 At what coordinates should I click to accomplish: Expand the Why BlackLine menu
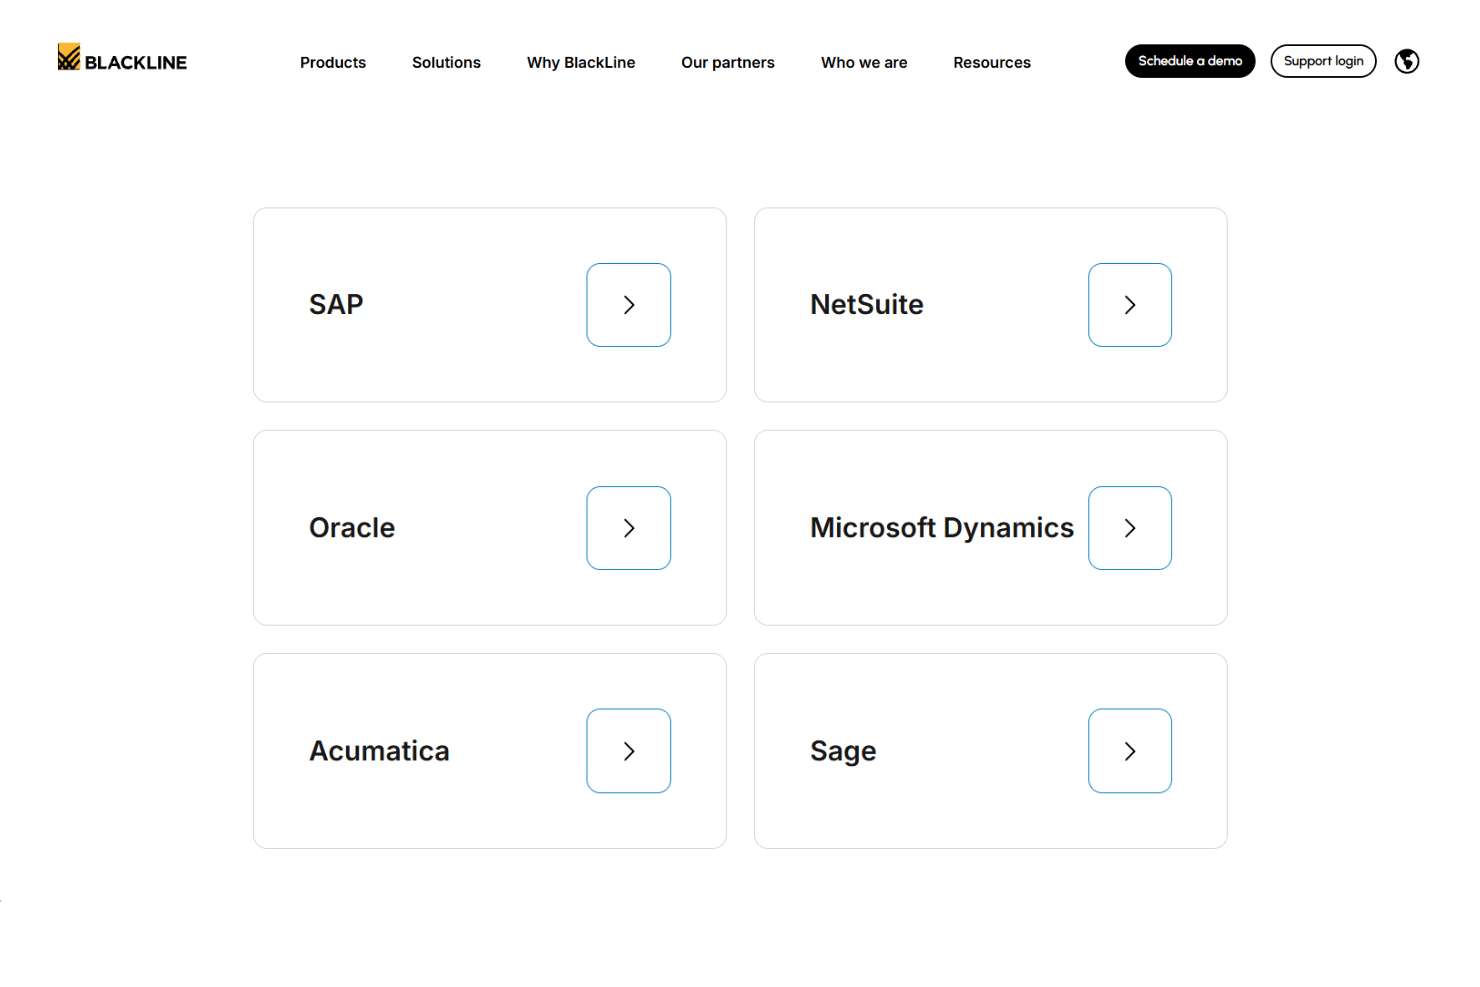pyautogui.click(x=581, y=62)
